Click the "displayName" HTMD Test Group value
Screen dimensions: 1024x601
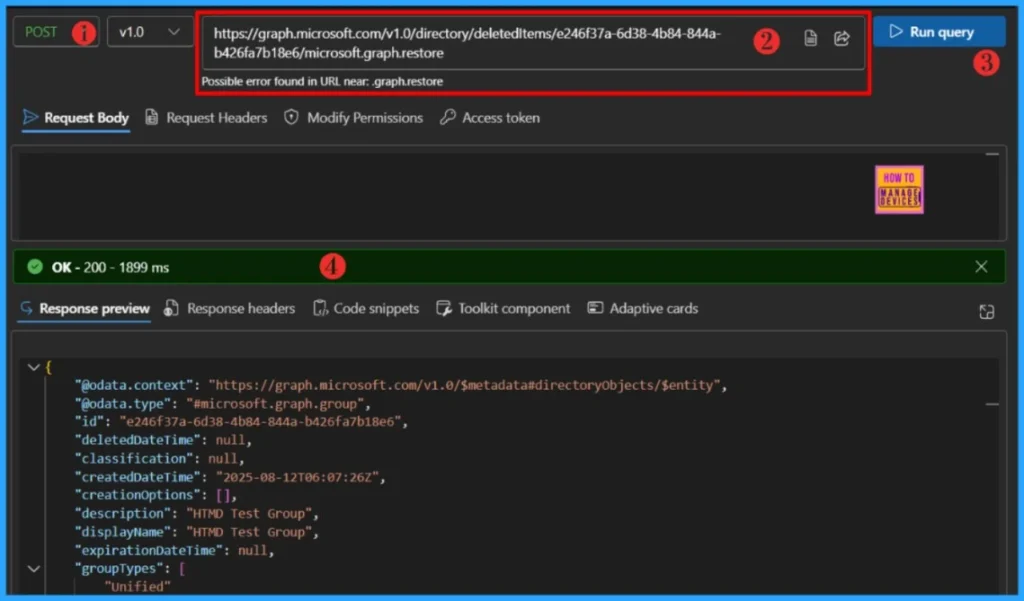coord(249,532)
